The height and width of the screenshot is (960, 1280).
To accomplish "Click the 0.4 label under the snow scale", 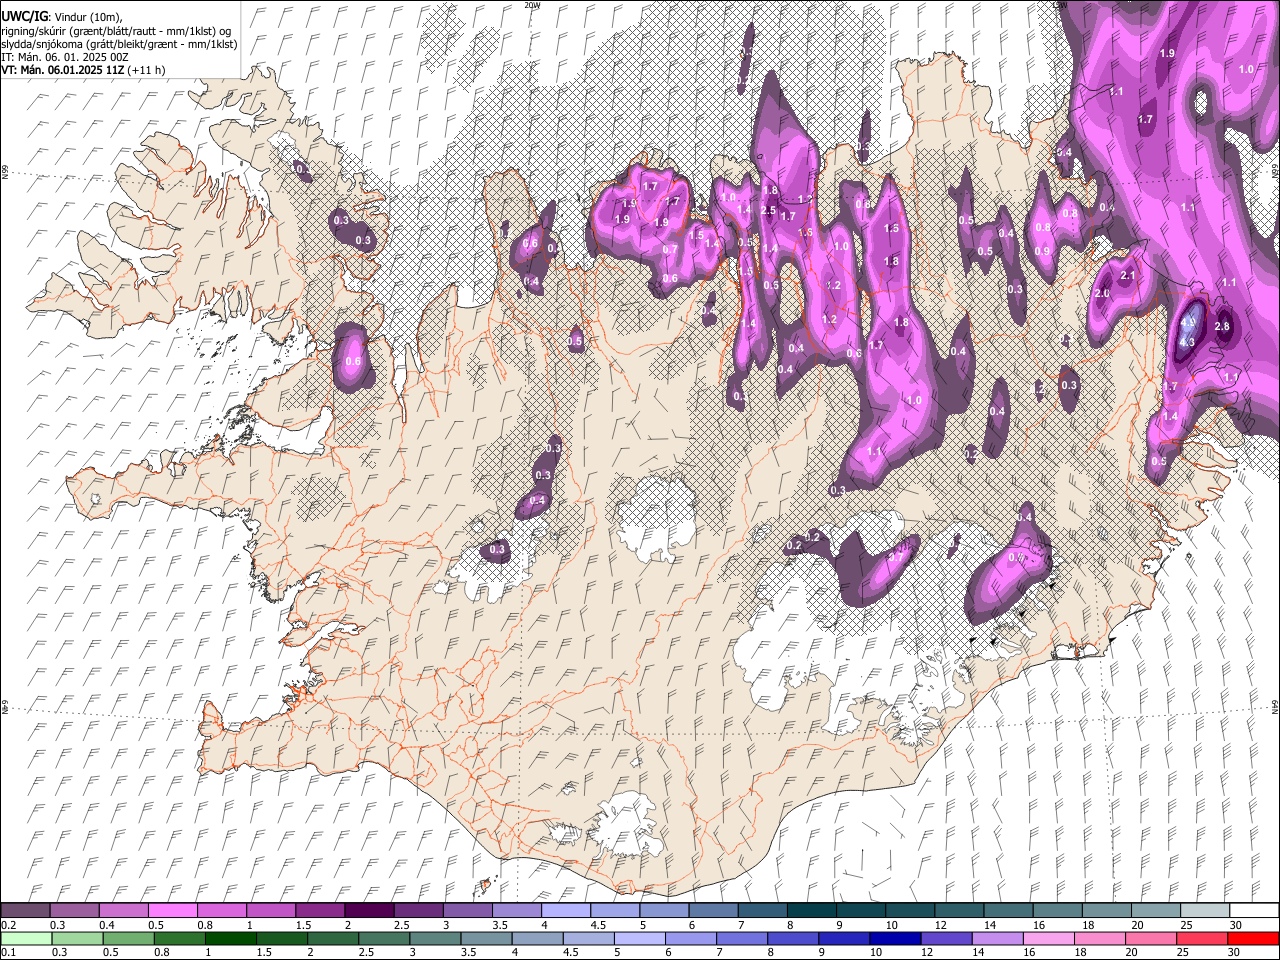I will click(x=107, y=925).
